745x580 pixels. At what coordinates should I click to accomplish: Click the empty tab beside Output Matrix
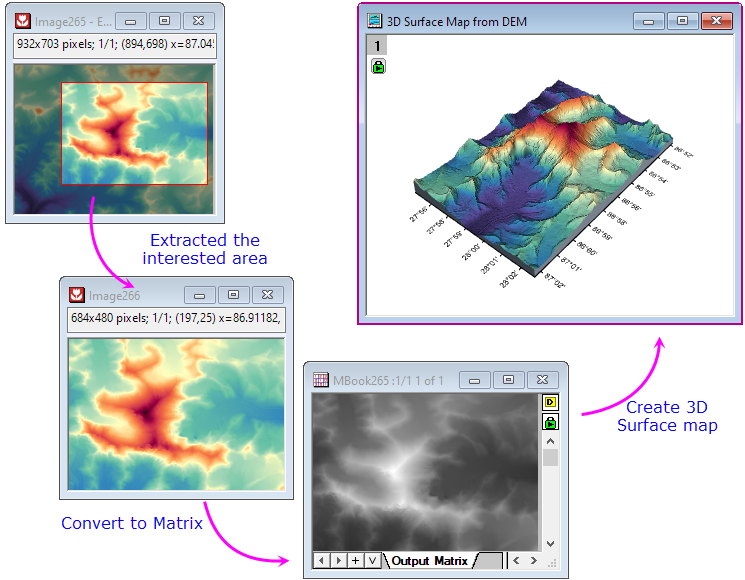tap(489, 561)
